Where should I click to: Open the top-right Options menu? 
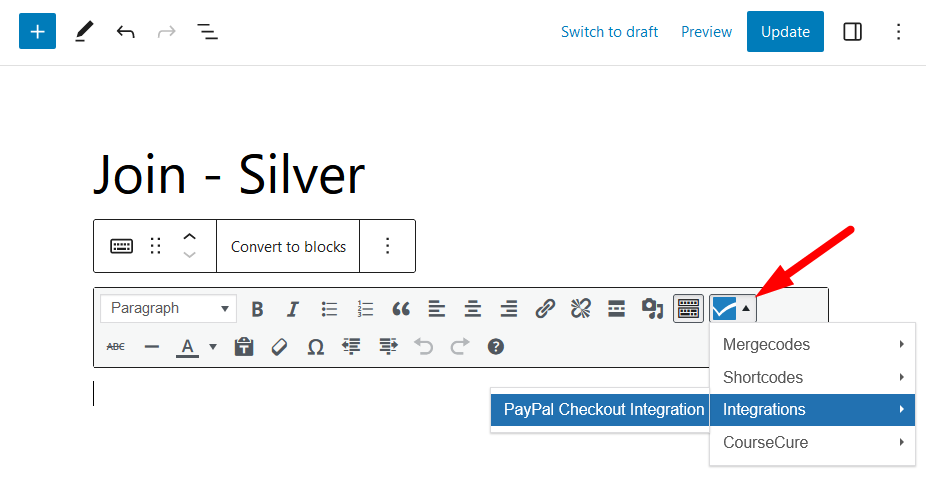click(x=898, y=31)
